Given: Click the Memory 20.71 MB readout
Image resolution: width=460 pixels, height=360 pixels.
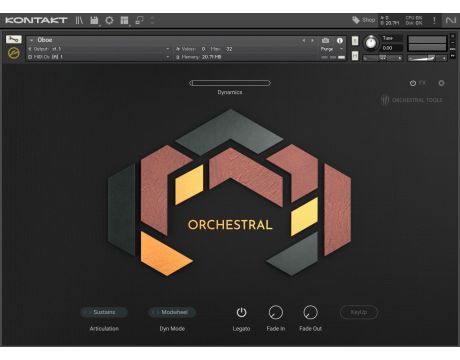Looking at the screenshot, I should (x=199, y=57).
